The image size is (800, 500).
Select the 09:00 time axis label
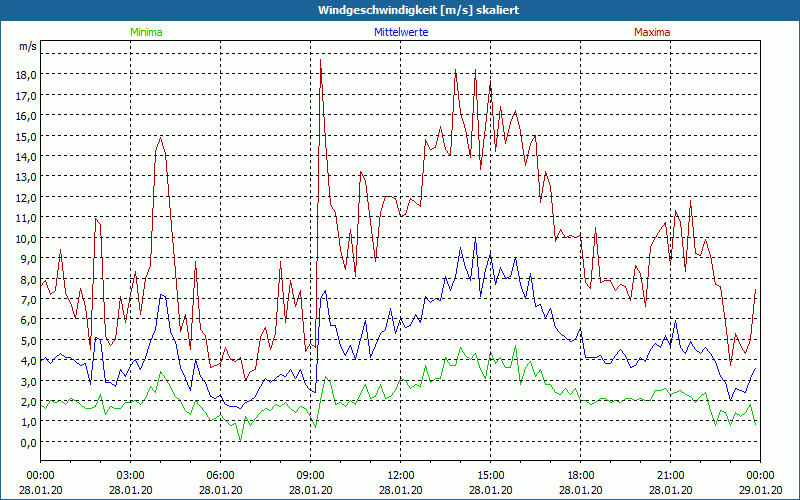pos(310,475)
